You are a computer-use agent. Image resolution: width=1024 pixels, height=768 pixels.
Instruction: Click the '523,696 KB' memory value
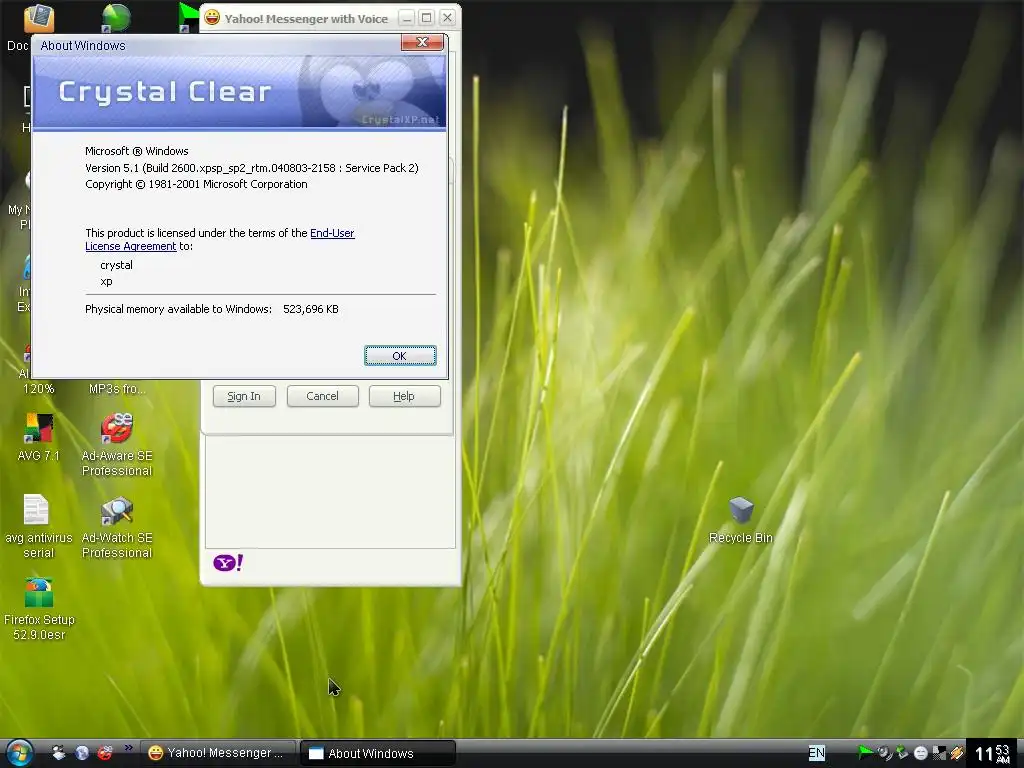coord(311,310)
